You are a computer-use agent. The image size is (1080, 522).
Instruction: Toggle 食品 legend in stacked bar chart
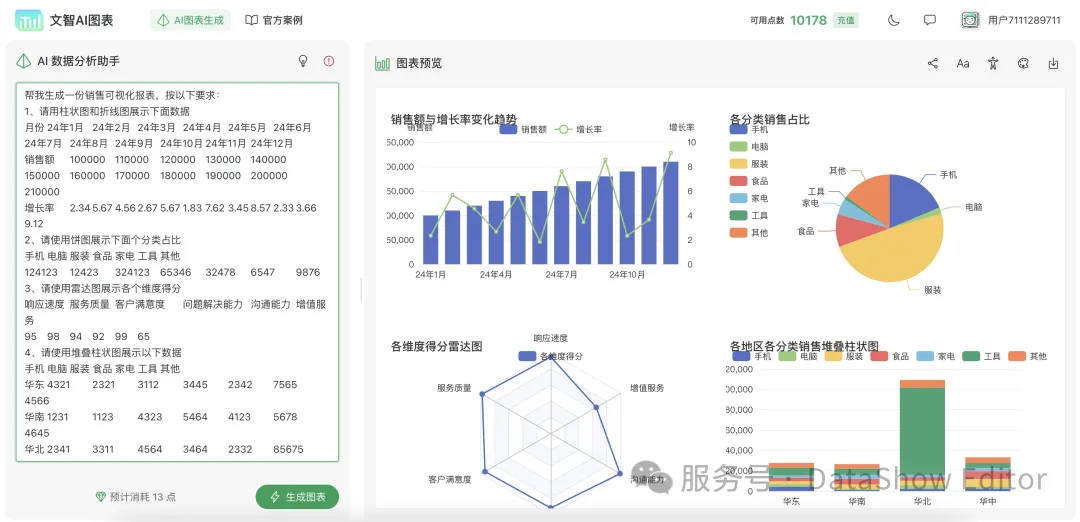click(x=890, y=356)
